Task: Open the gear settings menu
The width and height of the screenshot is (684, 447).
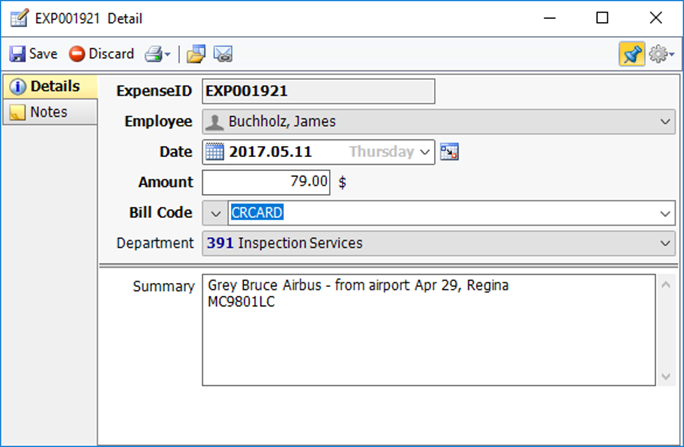Action: (661, 54)
